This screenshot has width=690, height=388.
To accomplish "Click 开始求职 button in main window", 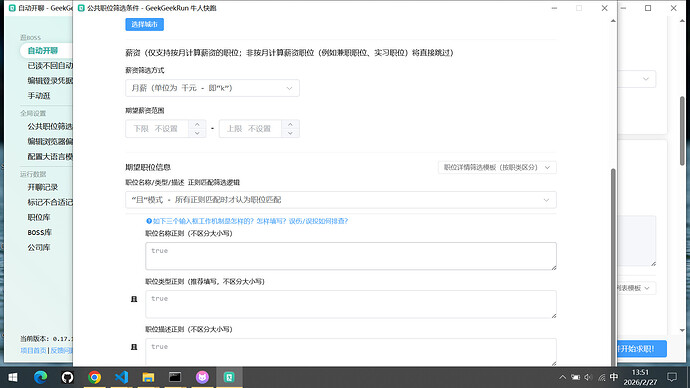I will 642,349.
